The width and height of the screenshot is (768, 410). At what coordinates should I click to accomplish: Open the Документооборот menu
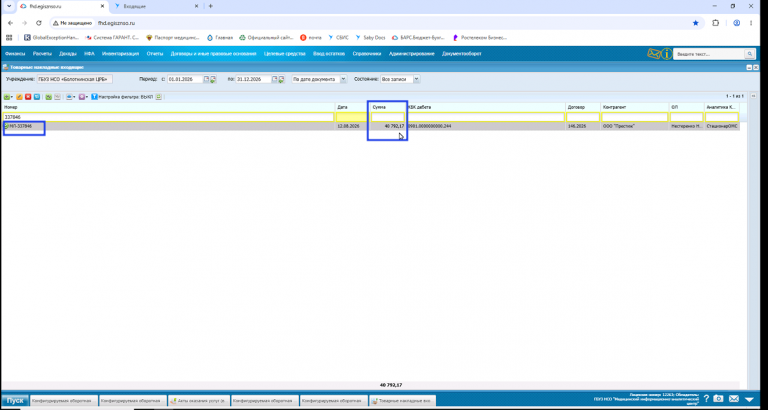[461, 54]
